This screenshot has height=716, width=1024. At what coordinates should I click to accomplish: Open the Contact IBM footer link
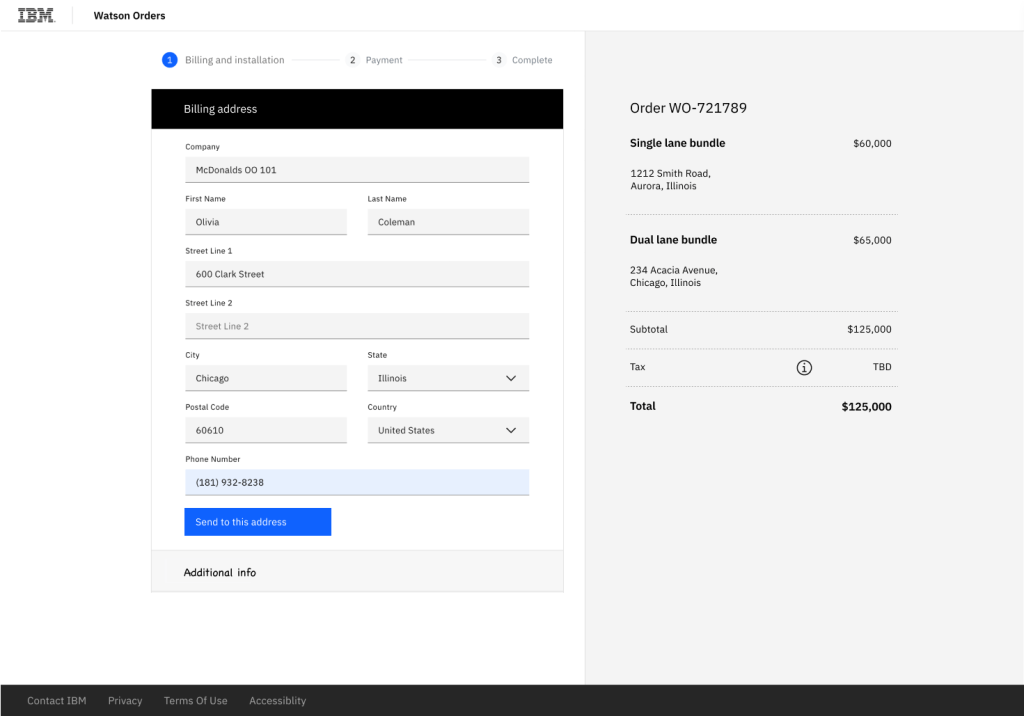pos(57,701)
